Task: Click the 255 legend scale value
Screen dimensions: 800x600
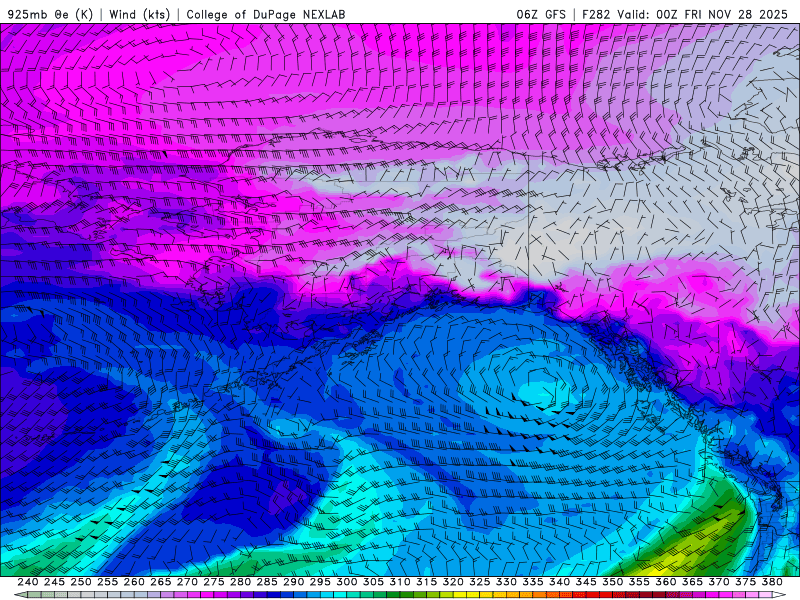Action: [107, 582]
